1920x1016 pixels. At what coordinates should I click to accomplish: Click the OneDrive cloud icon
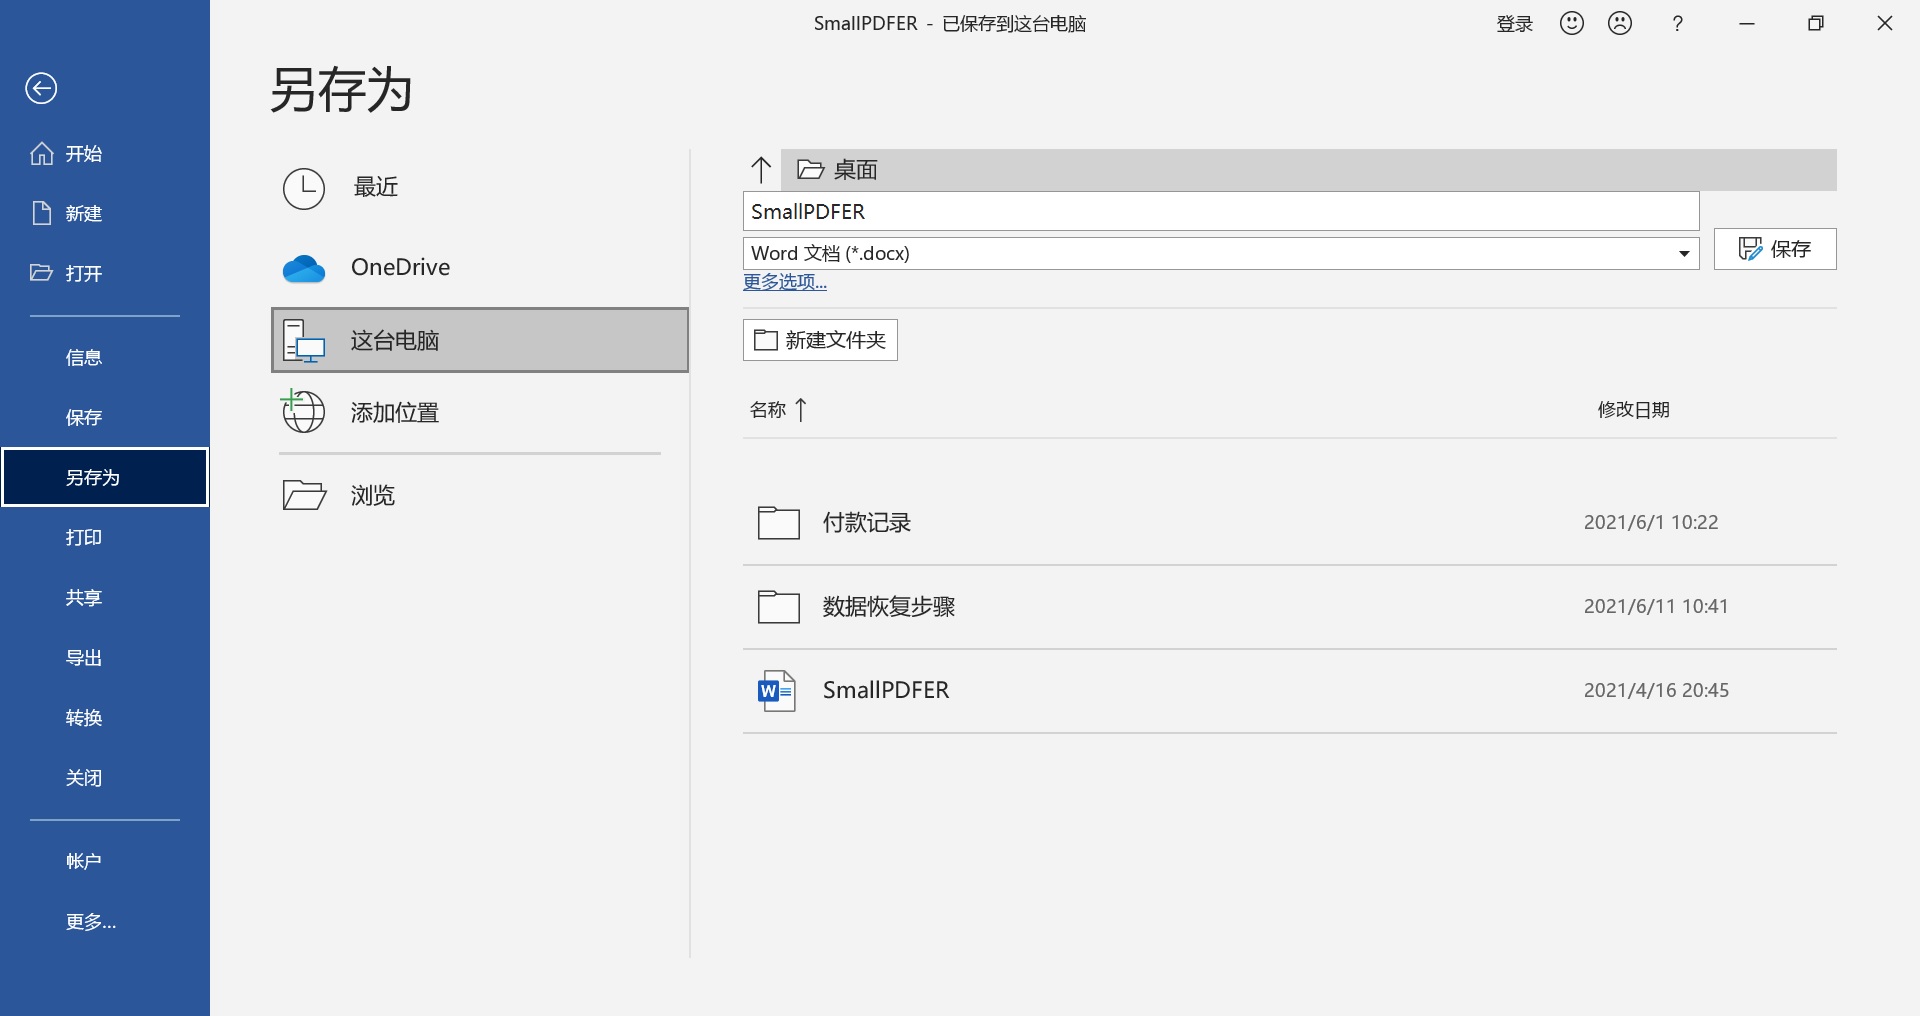click(304, 268)
